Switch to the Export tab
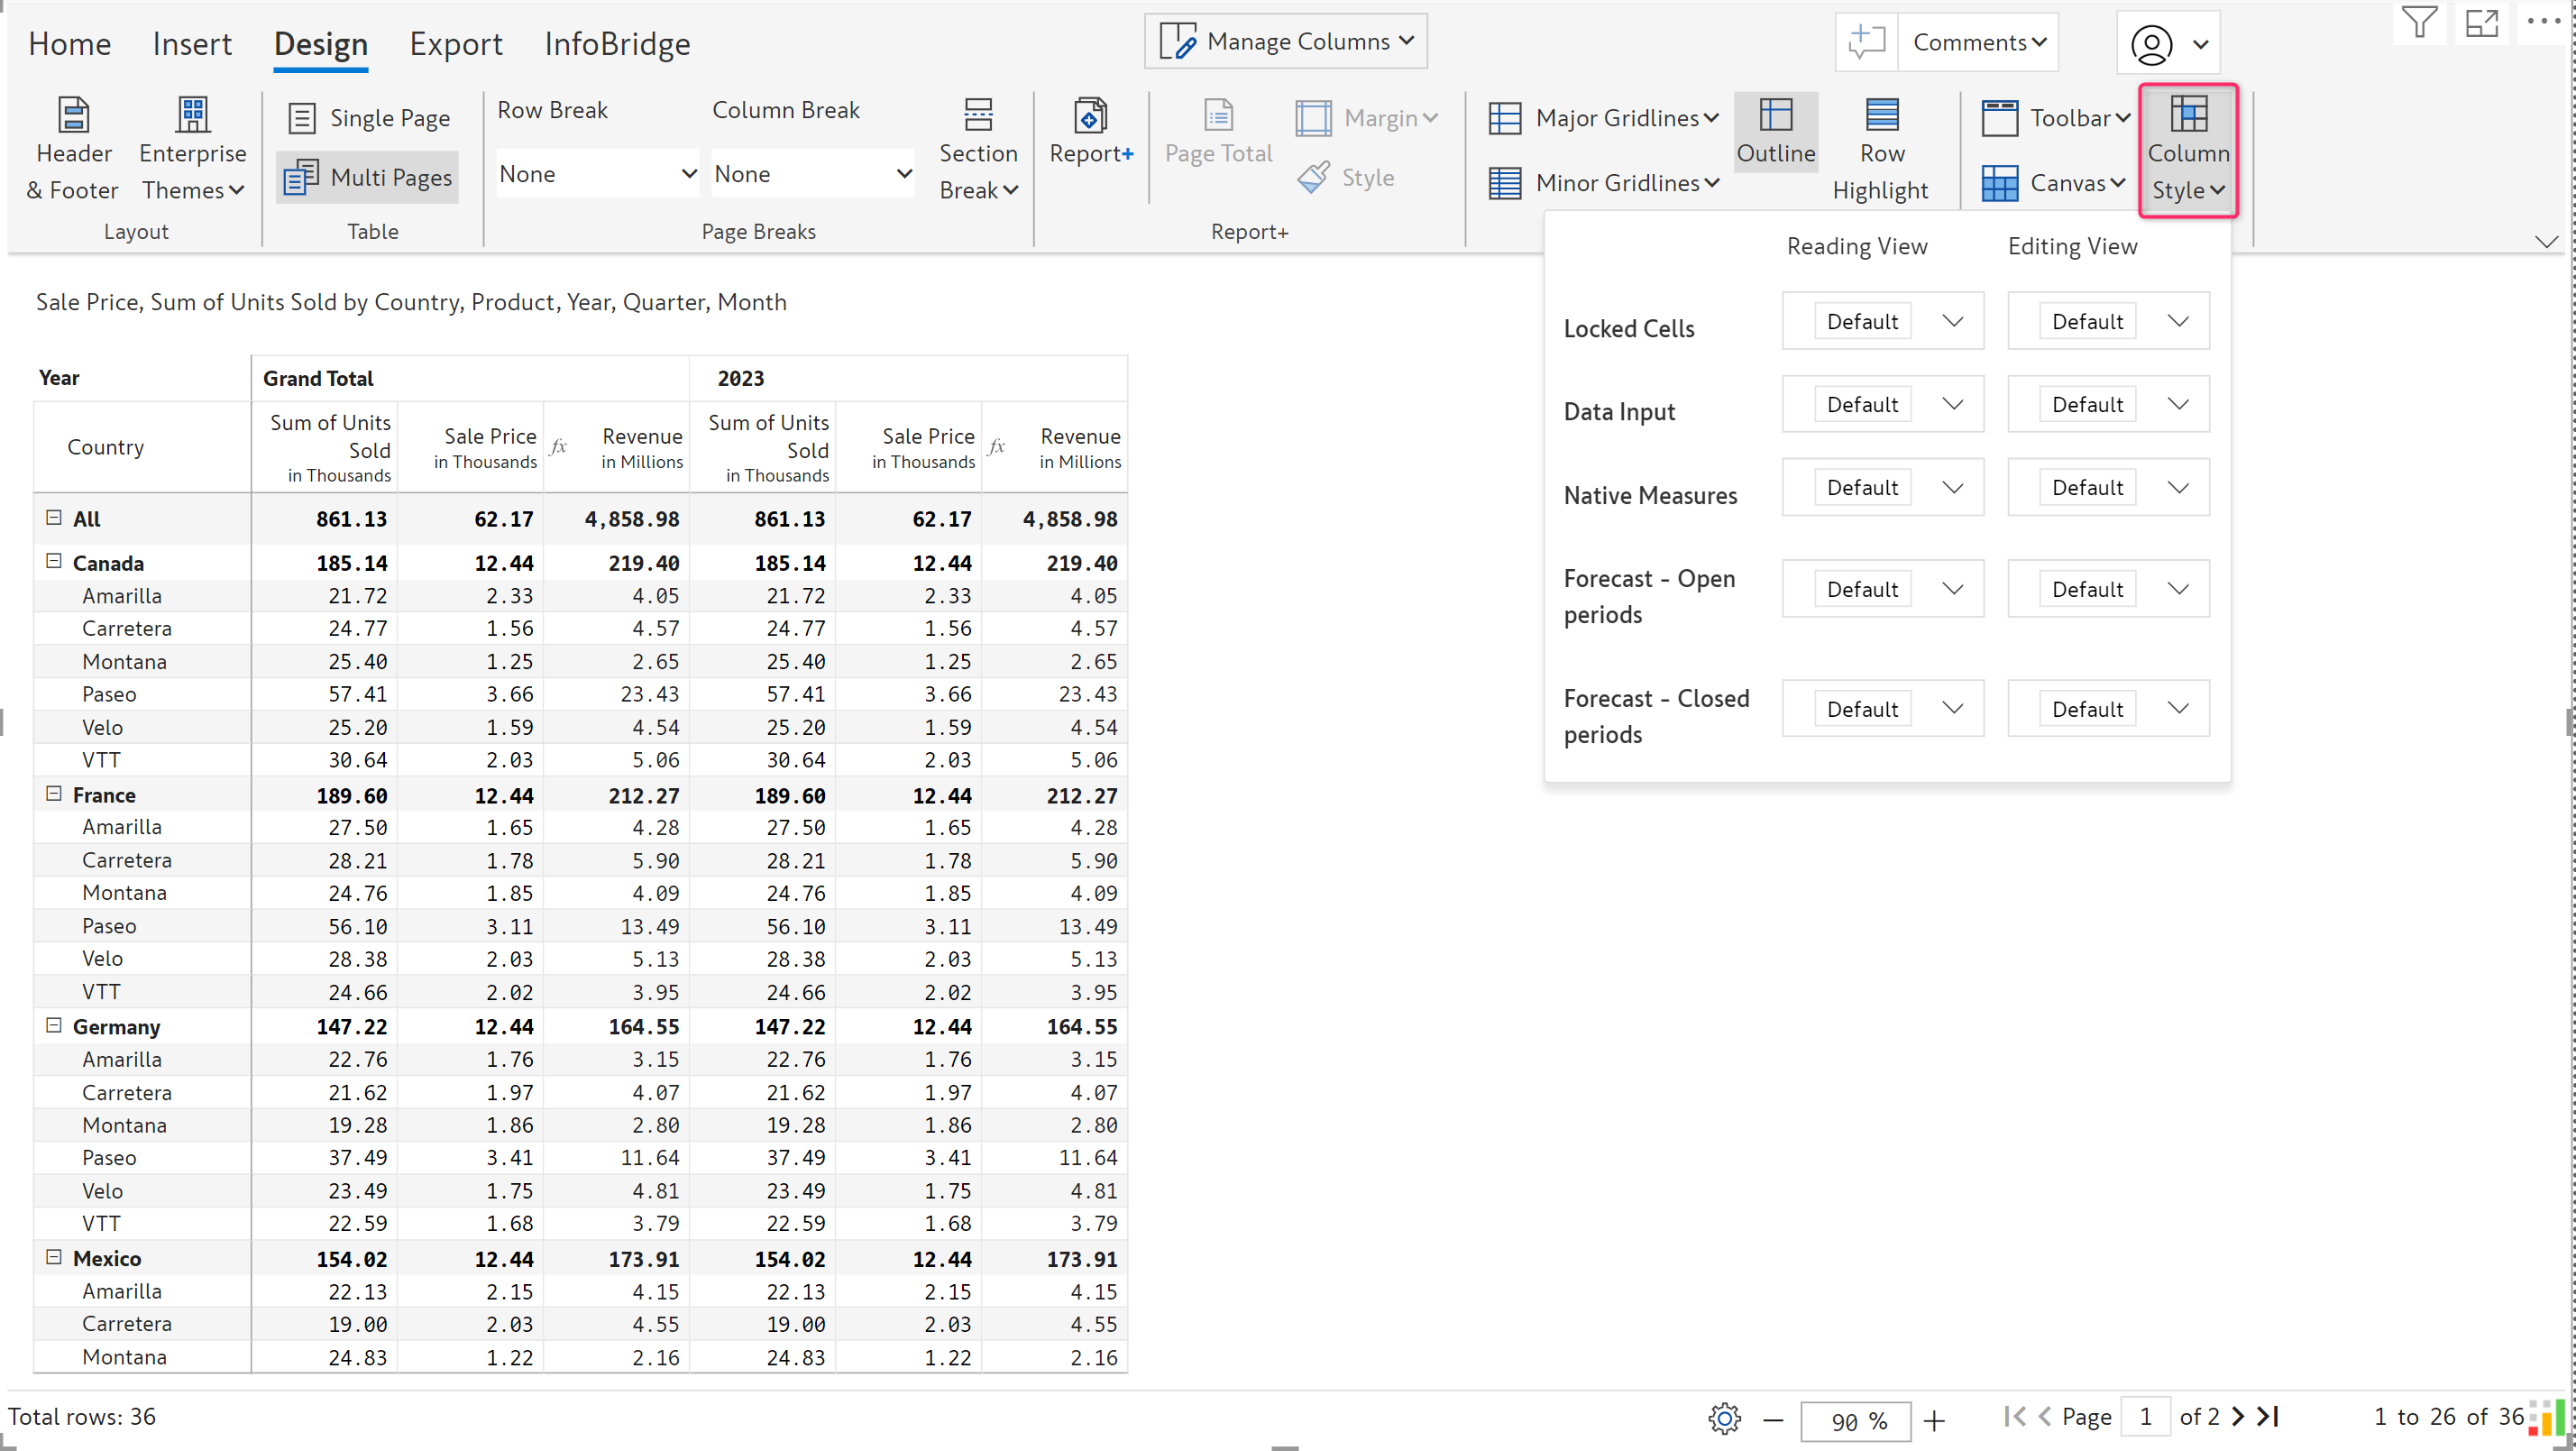 (x=455, y=44)
